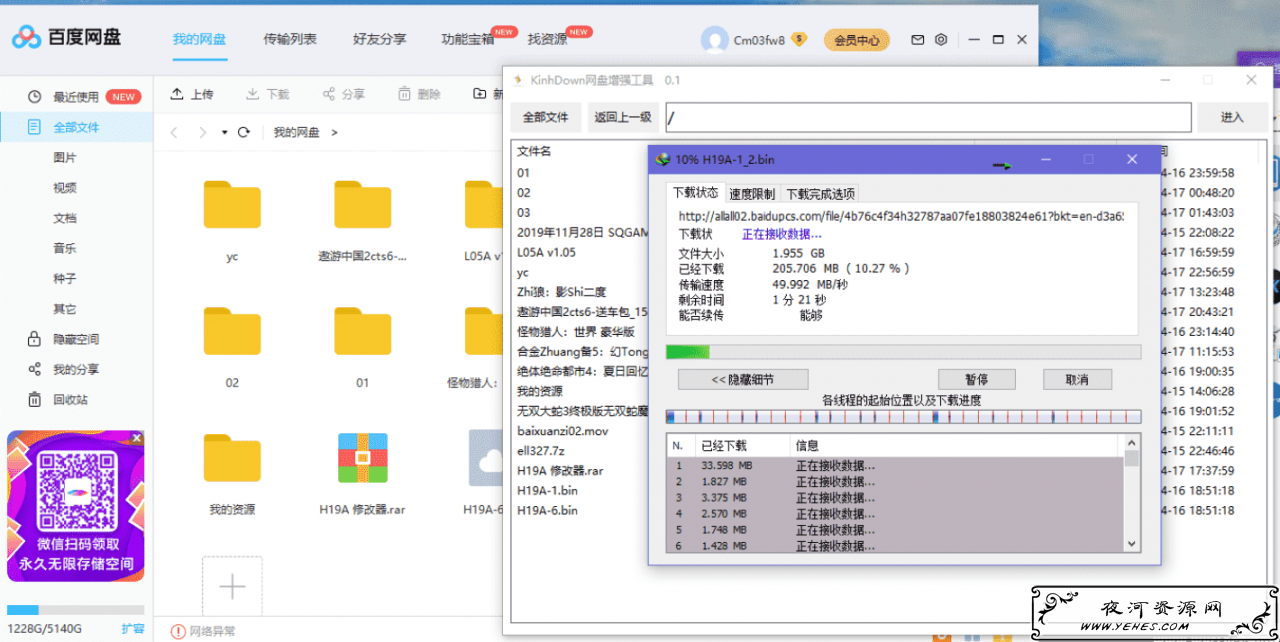Click the 文件名 column header

[x=534, y=151]
